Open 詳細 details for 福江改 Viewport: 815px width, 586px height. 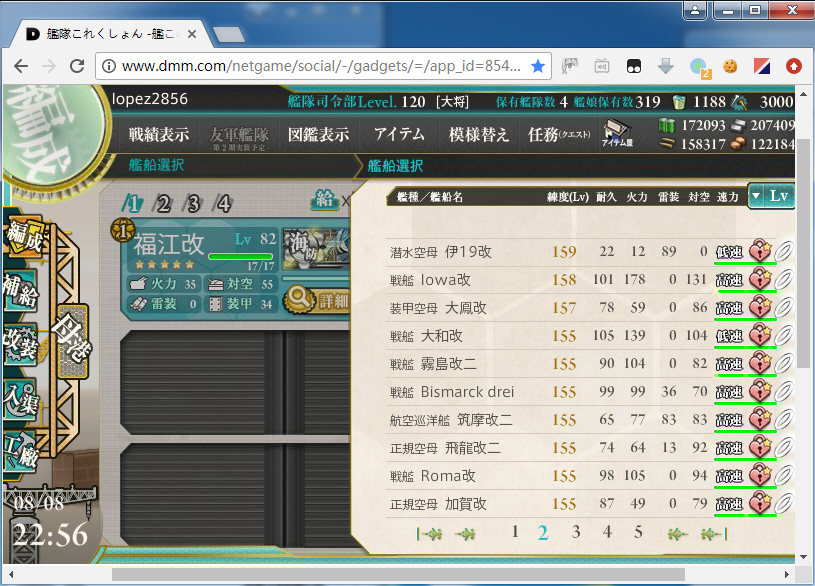[x=316, y=300]
